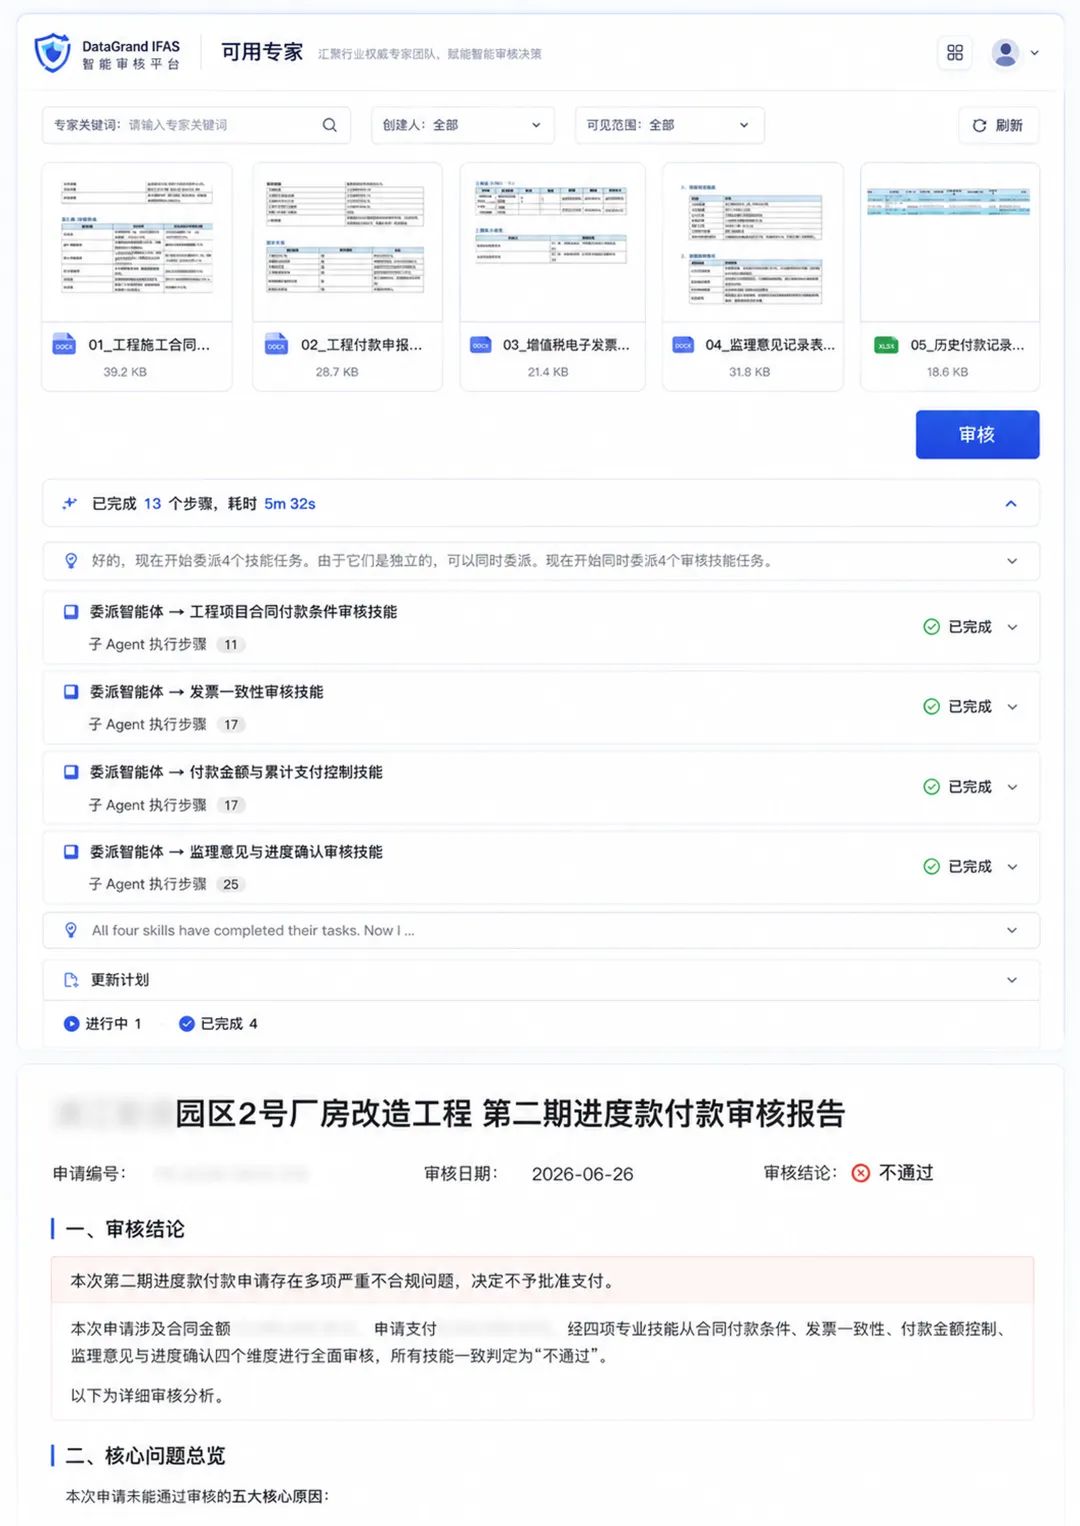Click XLSX icon beside 05_历史付款记录
The image size is (1080, 1526).
point(886,345)
